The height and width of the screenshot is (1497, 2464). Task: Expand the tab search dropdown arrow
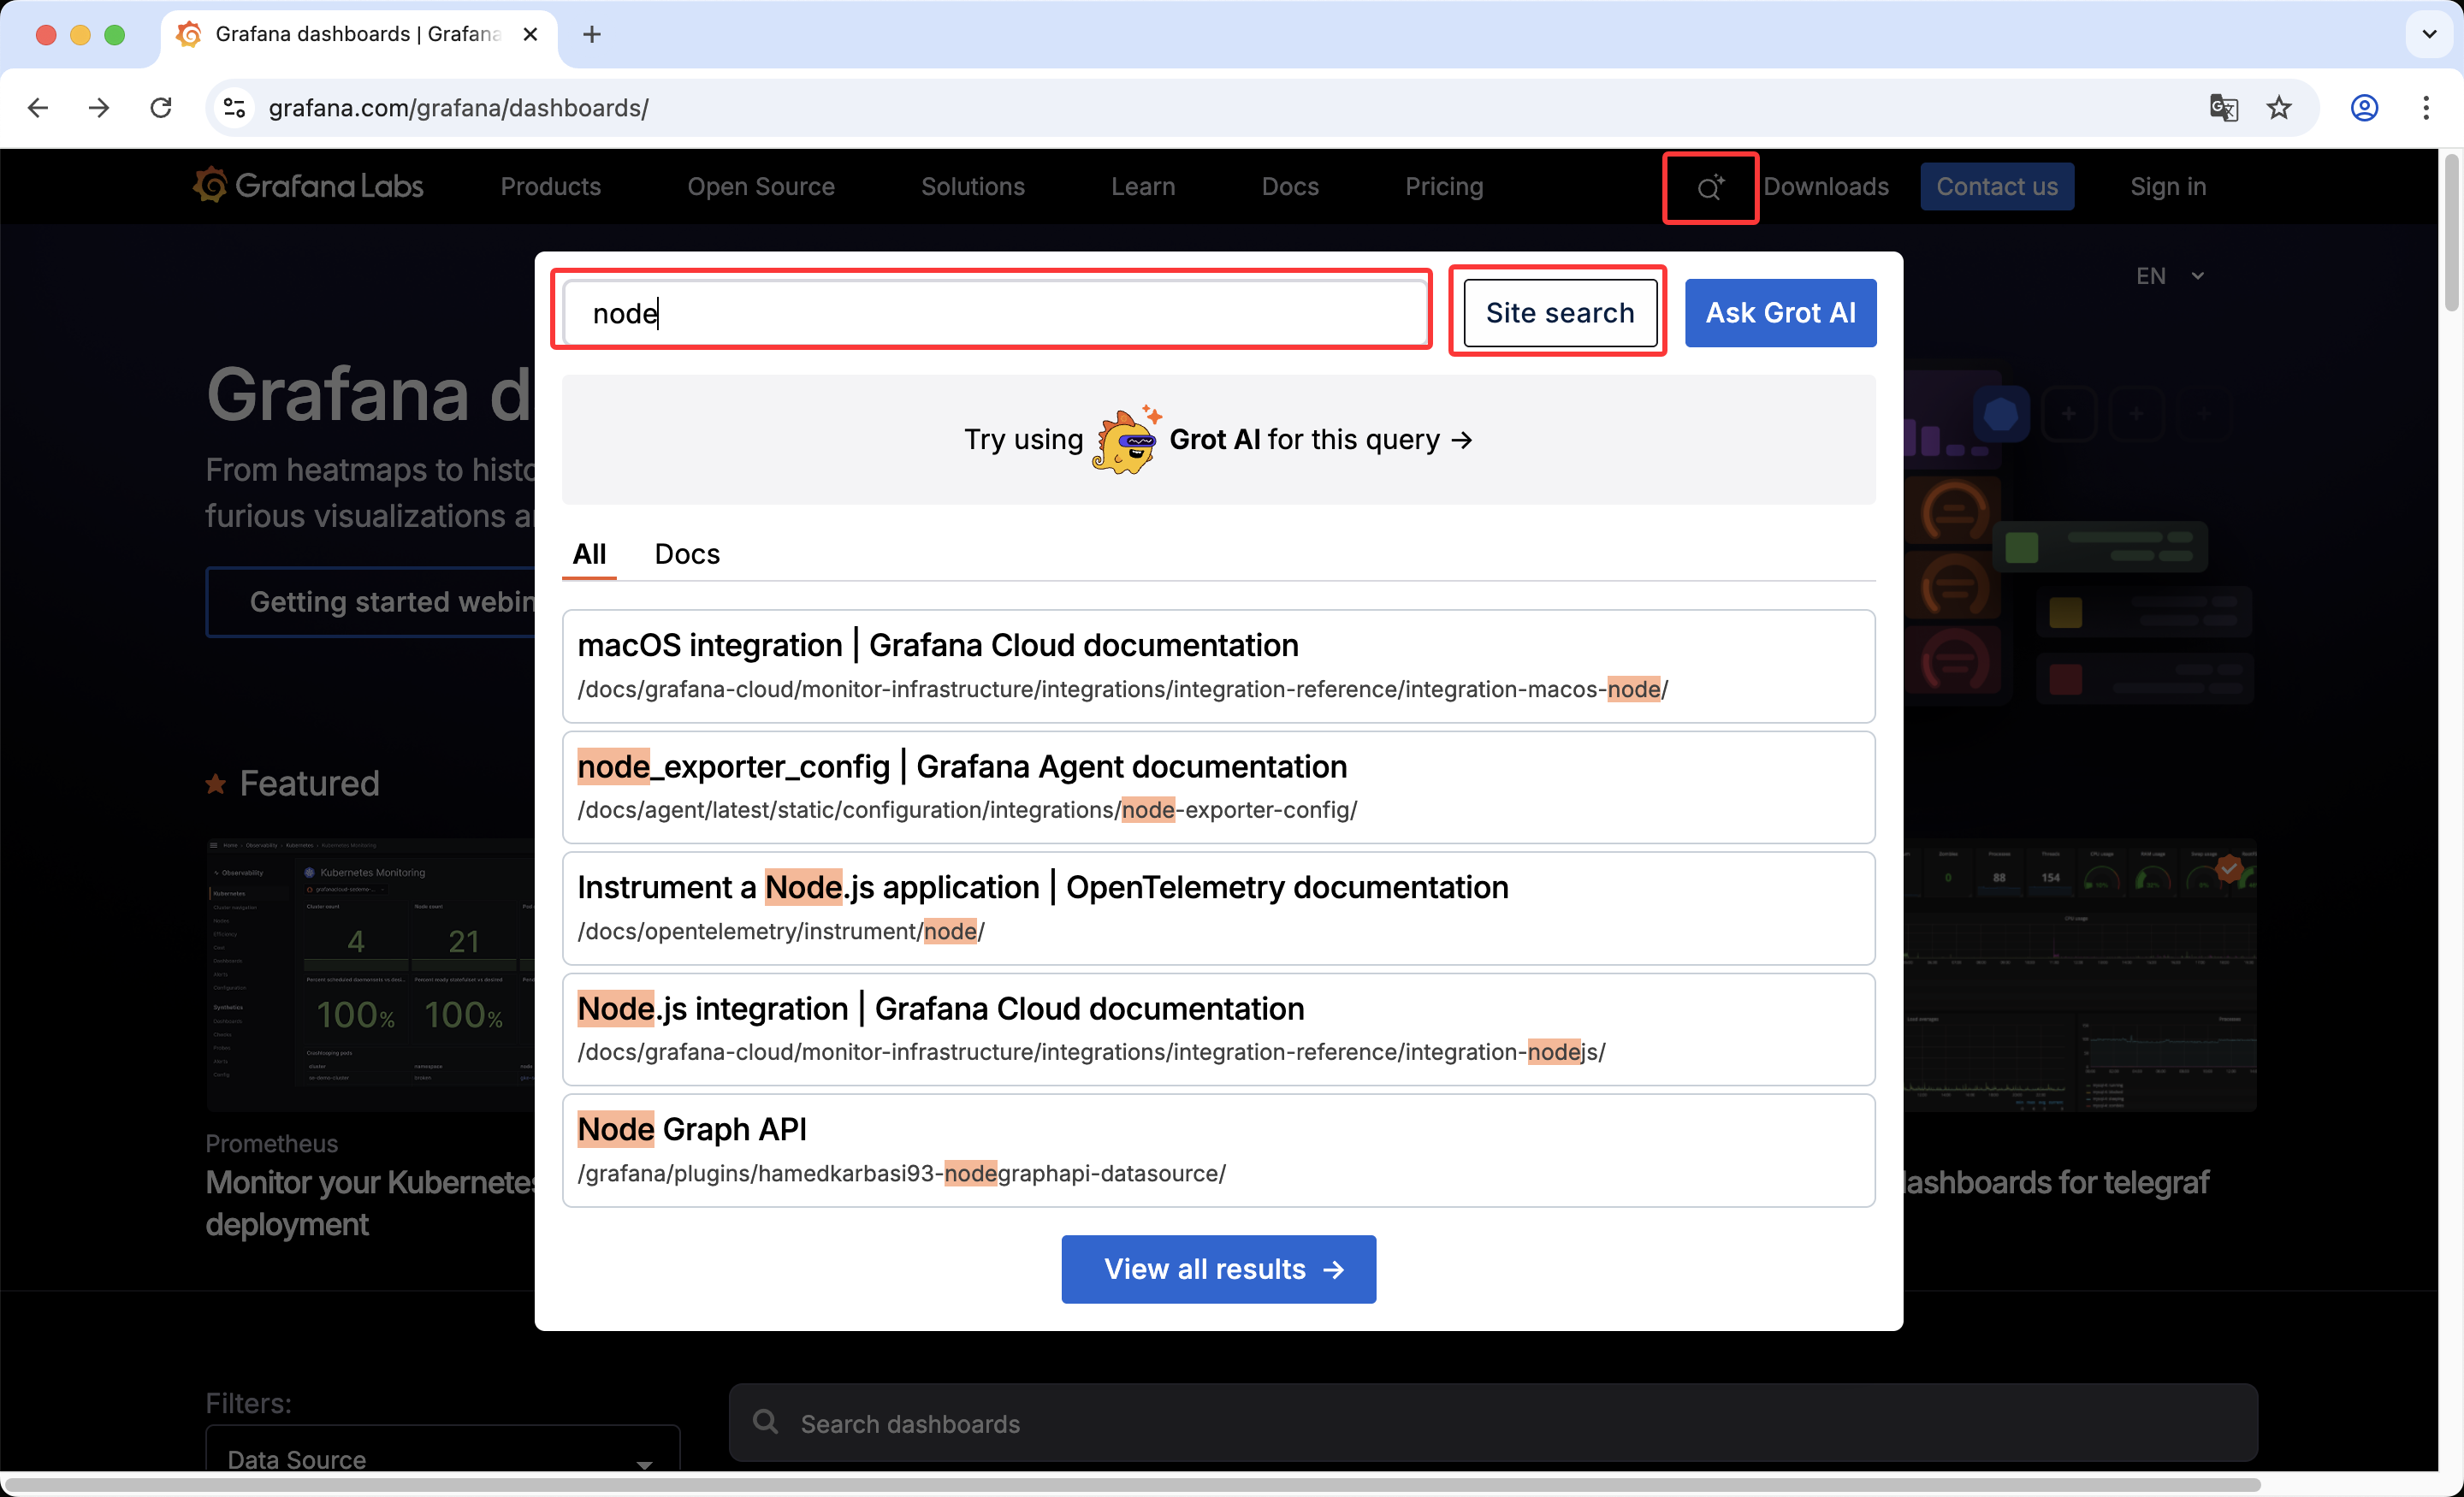click(x=2430, y=35)
